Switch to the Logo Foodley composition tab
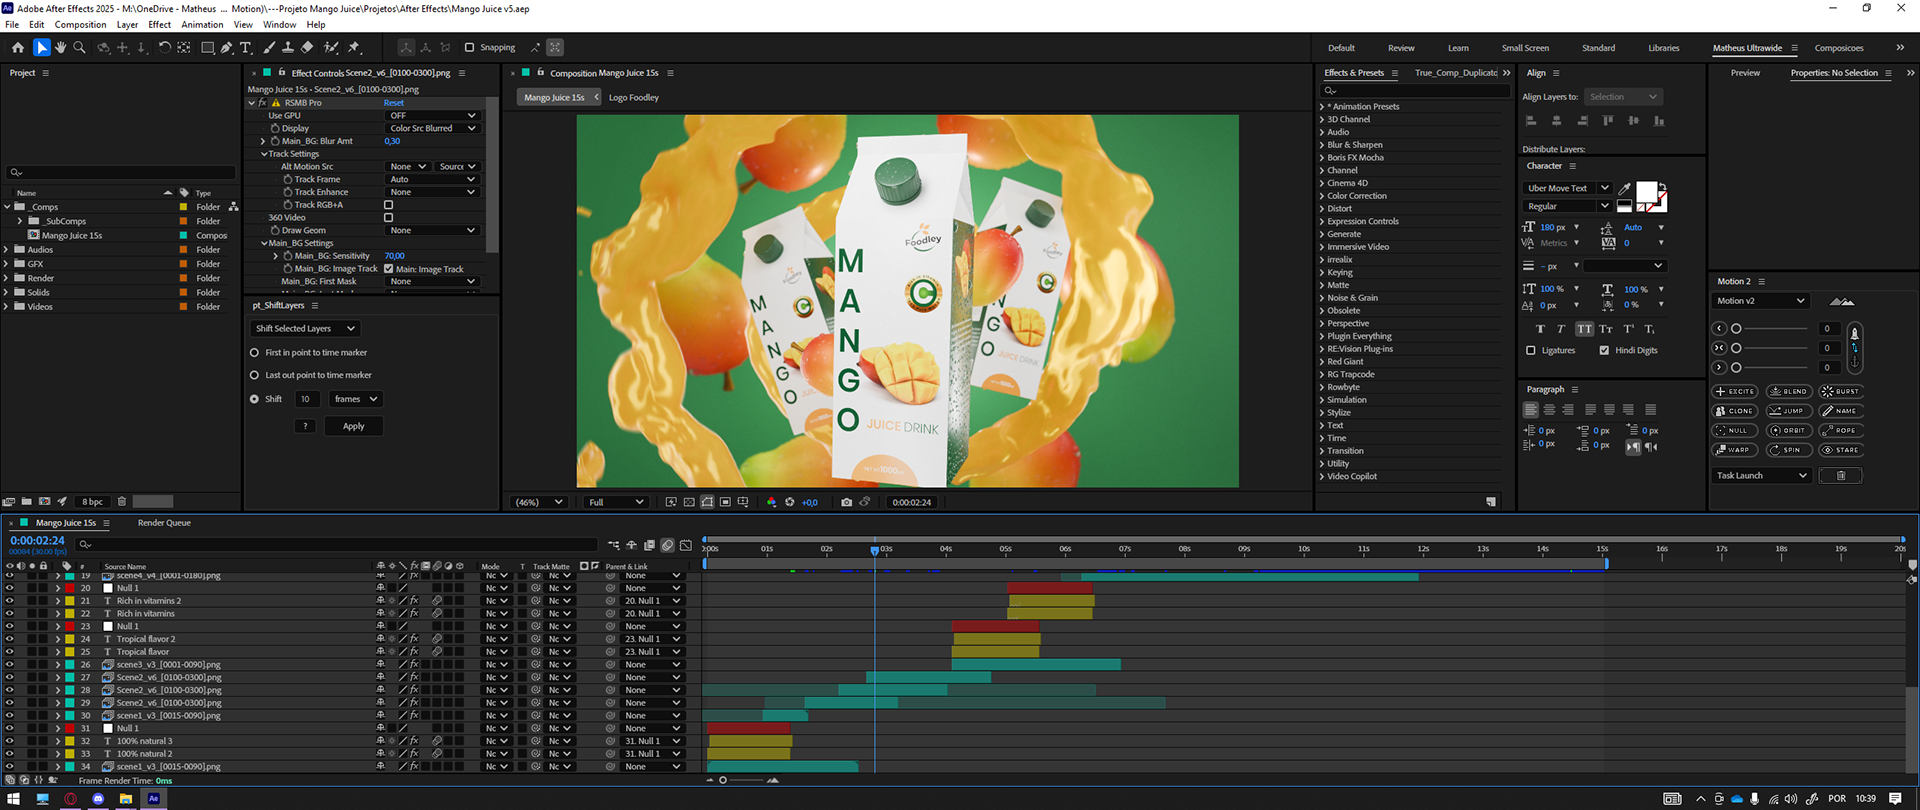This screenshot has height=810, width=1920. (x=634, y=97)
